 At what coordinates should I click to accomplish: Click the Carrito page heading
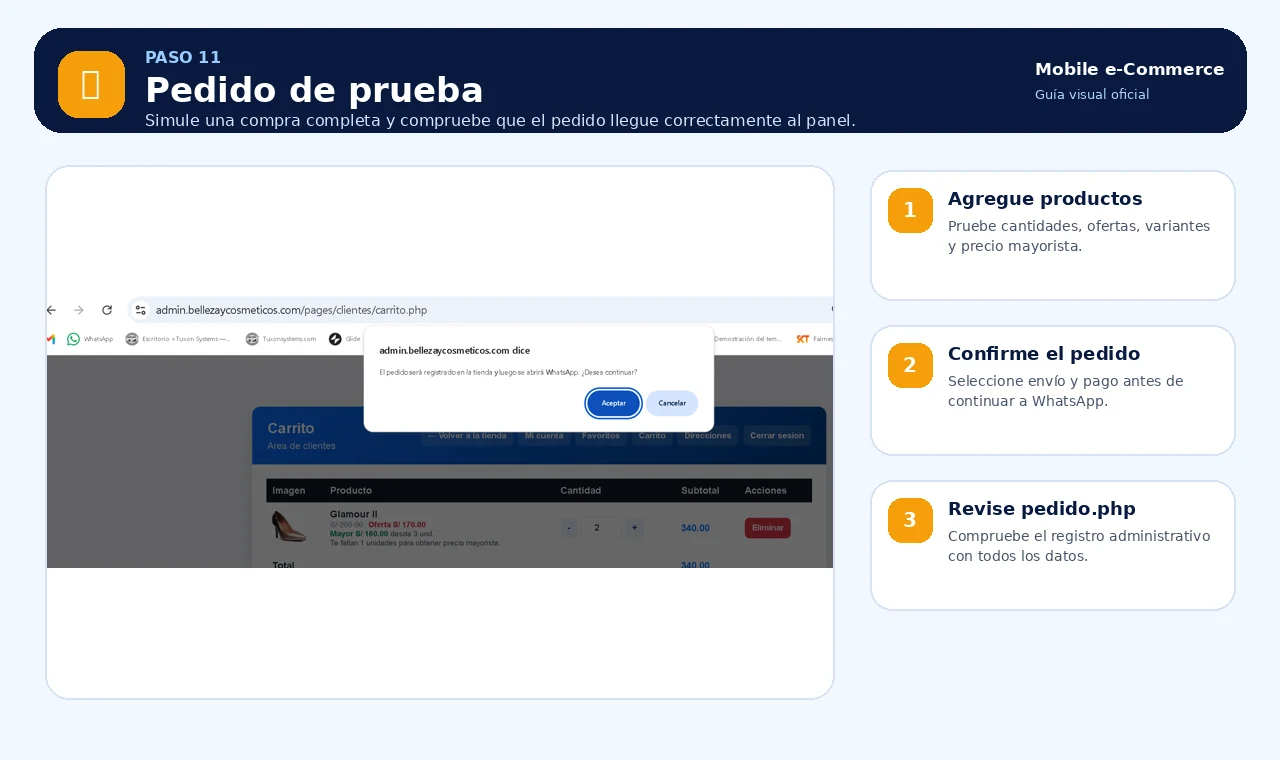coord(291,428)
